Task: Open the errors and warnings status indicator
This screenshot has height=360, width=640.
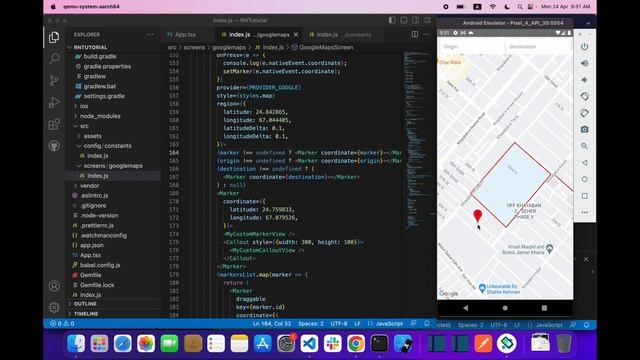Action: coord(62,324)
